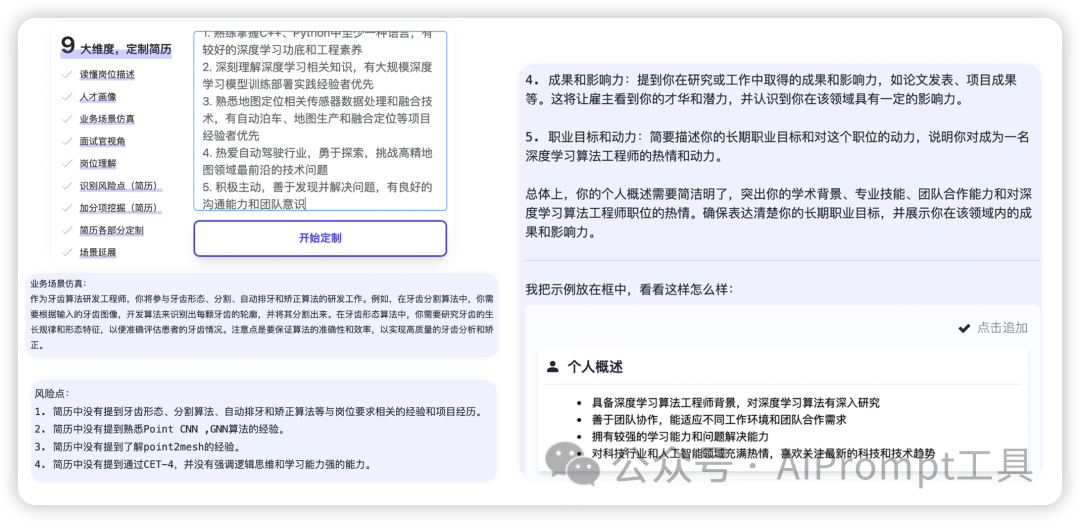The width and height of the screenshot is (1080, 523).
Task: Click the 个人概述 section title
Action: 595,367
